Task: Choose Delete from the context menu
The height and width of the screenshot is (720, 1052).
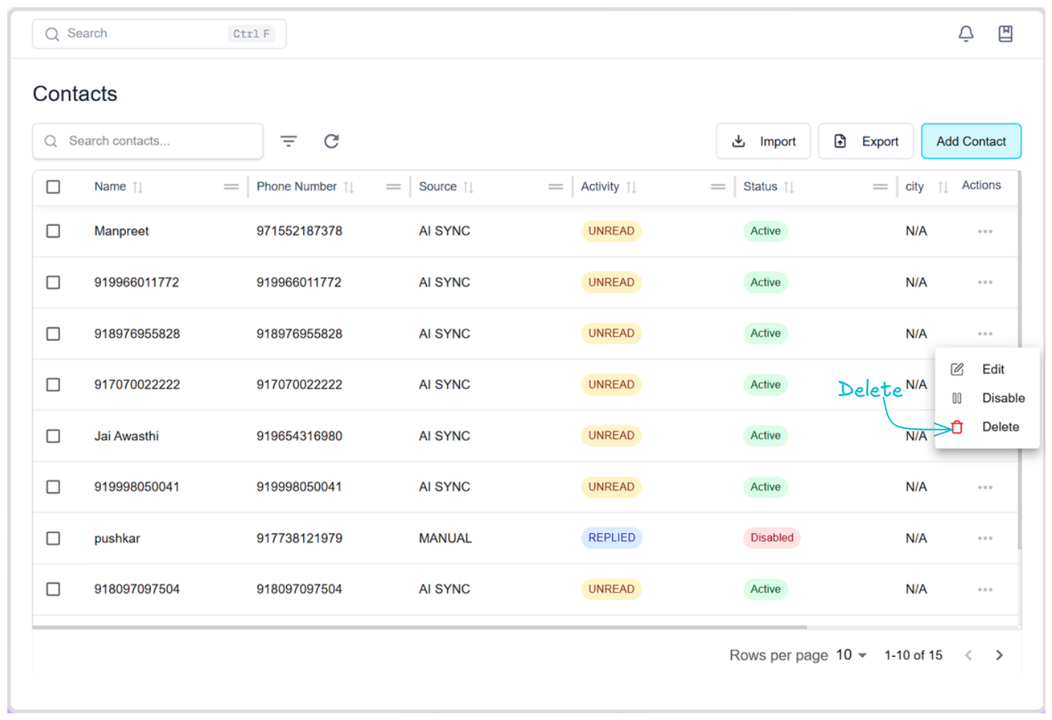Action: coord(999,427)
